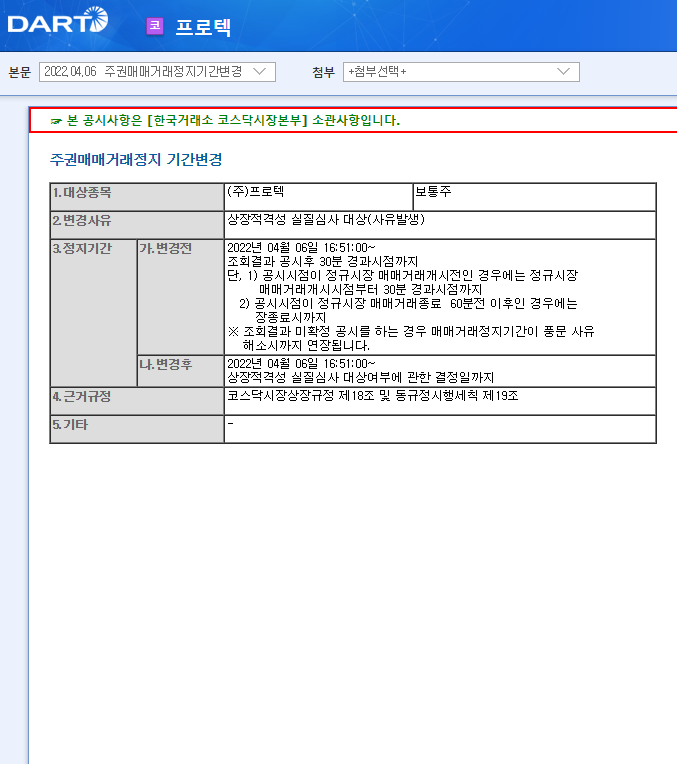
Task: Click the 1.대상종목 row header
Action: point(137,197)
